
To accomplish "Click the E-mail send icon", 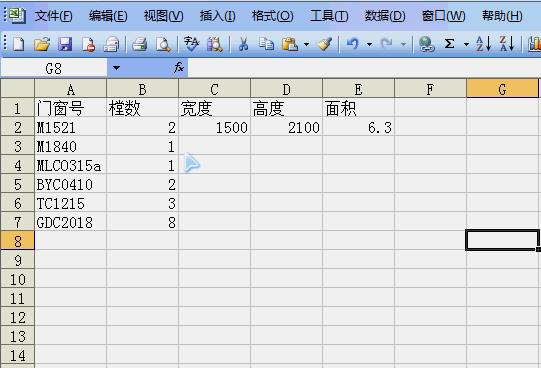I will pos(111,44).
